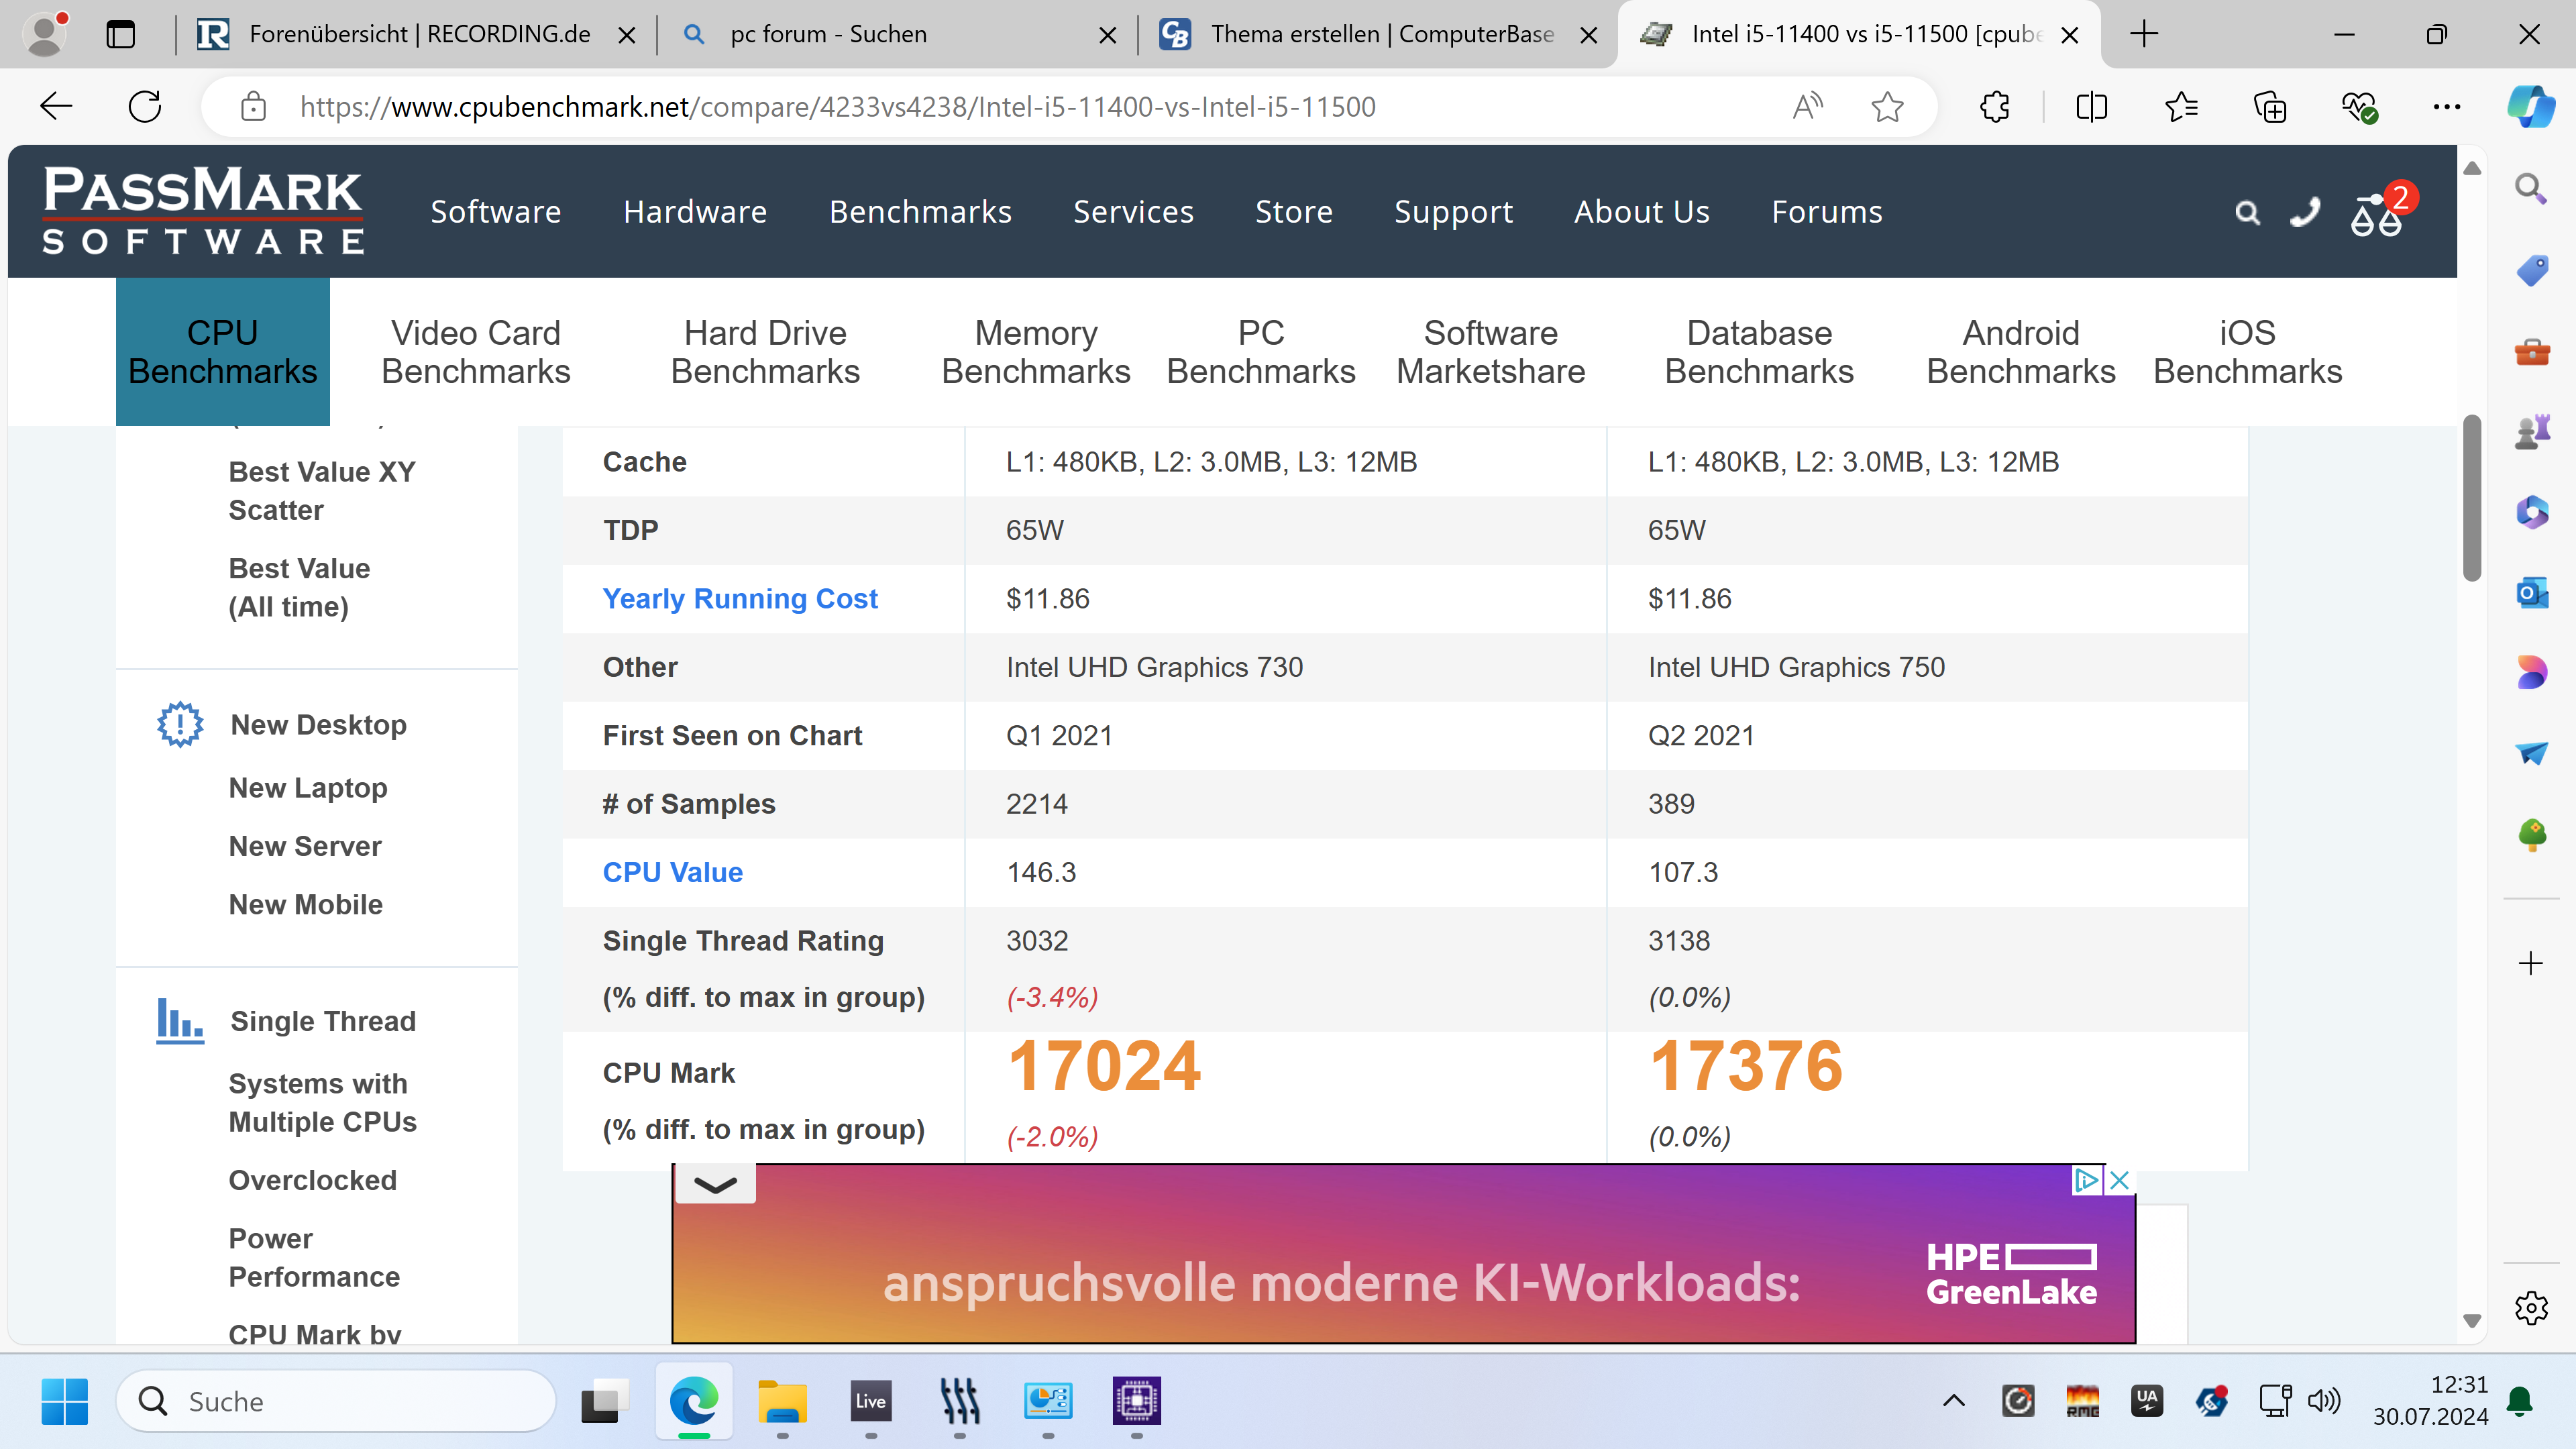Click the browser Extensions puzzle icon
Screen dimensions: 2576x1449
1995,106
